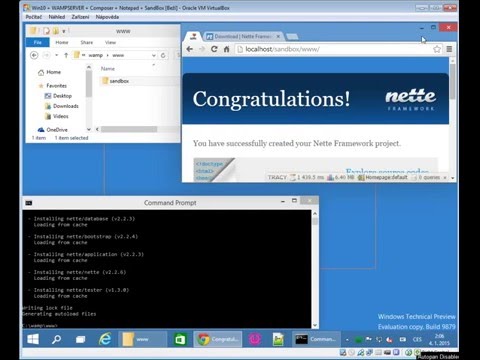Refresh the Explorer www folder

(x=163, y=55)
